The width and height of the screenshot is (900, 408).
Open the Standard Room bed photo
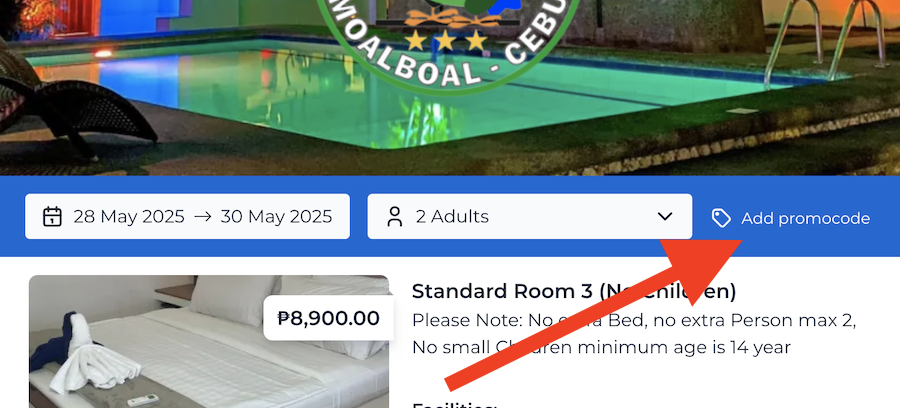coord(209,341)
